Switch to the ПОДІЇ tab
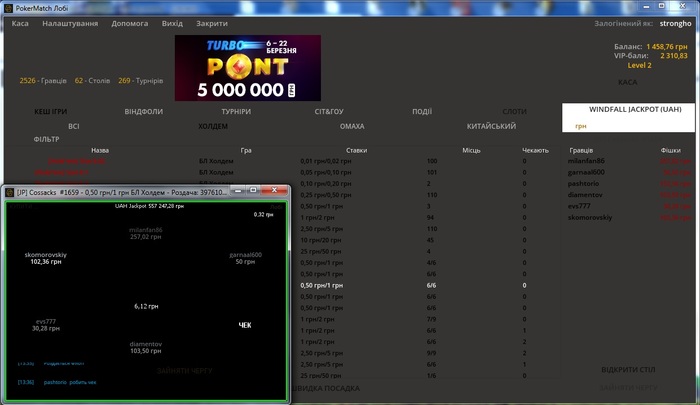Screen dimensions: 700x405 (x=422, y=112)
